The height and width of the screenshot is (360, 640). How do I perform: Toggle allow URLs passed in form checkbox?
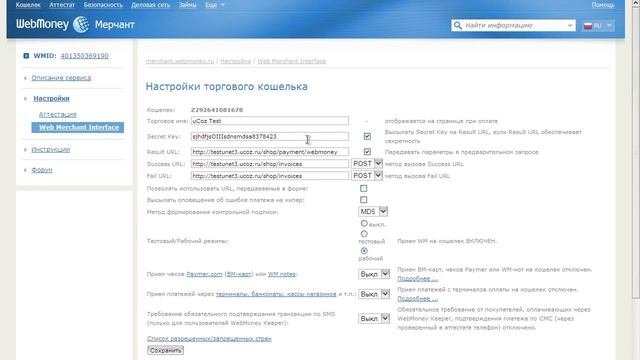pyautogui.click(x=364, y=188)
